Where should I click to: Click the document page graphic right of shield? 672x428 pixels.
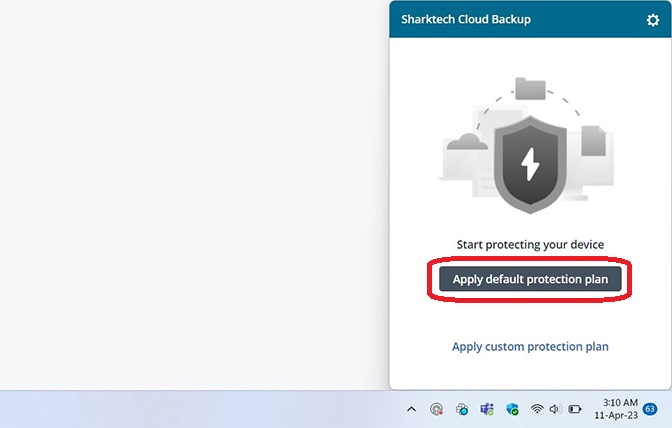point(593,141)
